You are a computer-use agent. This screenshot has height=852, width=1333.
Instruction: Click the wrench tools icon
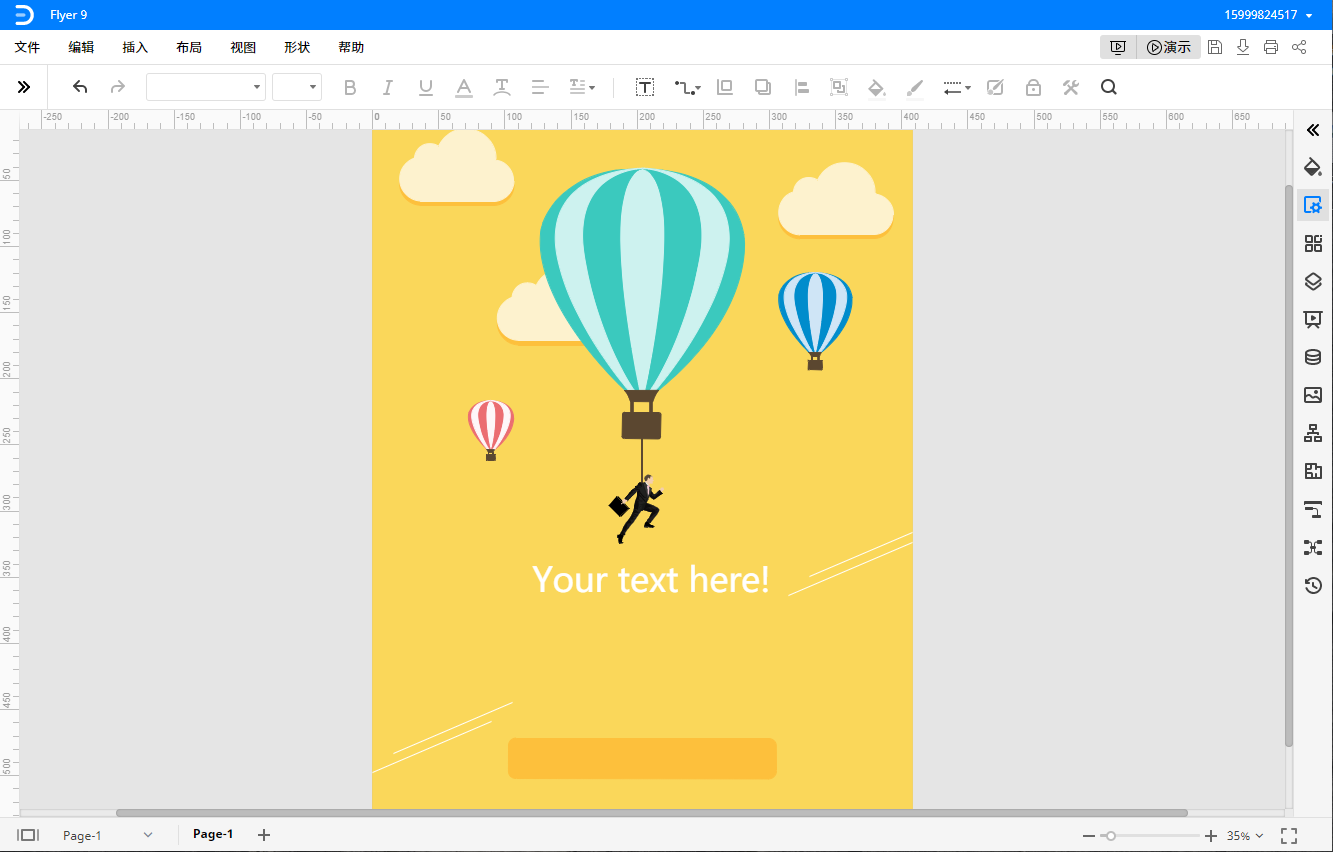tap(1071, 88)
